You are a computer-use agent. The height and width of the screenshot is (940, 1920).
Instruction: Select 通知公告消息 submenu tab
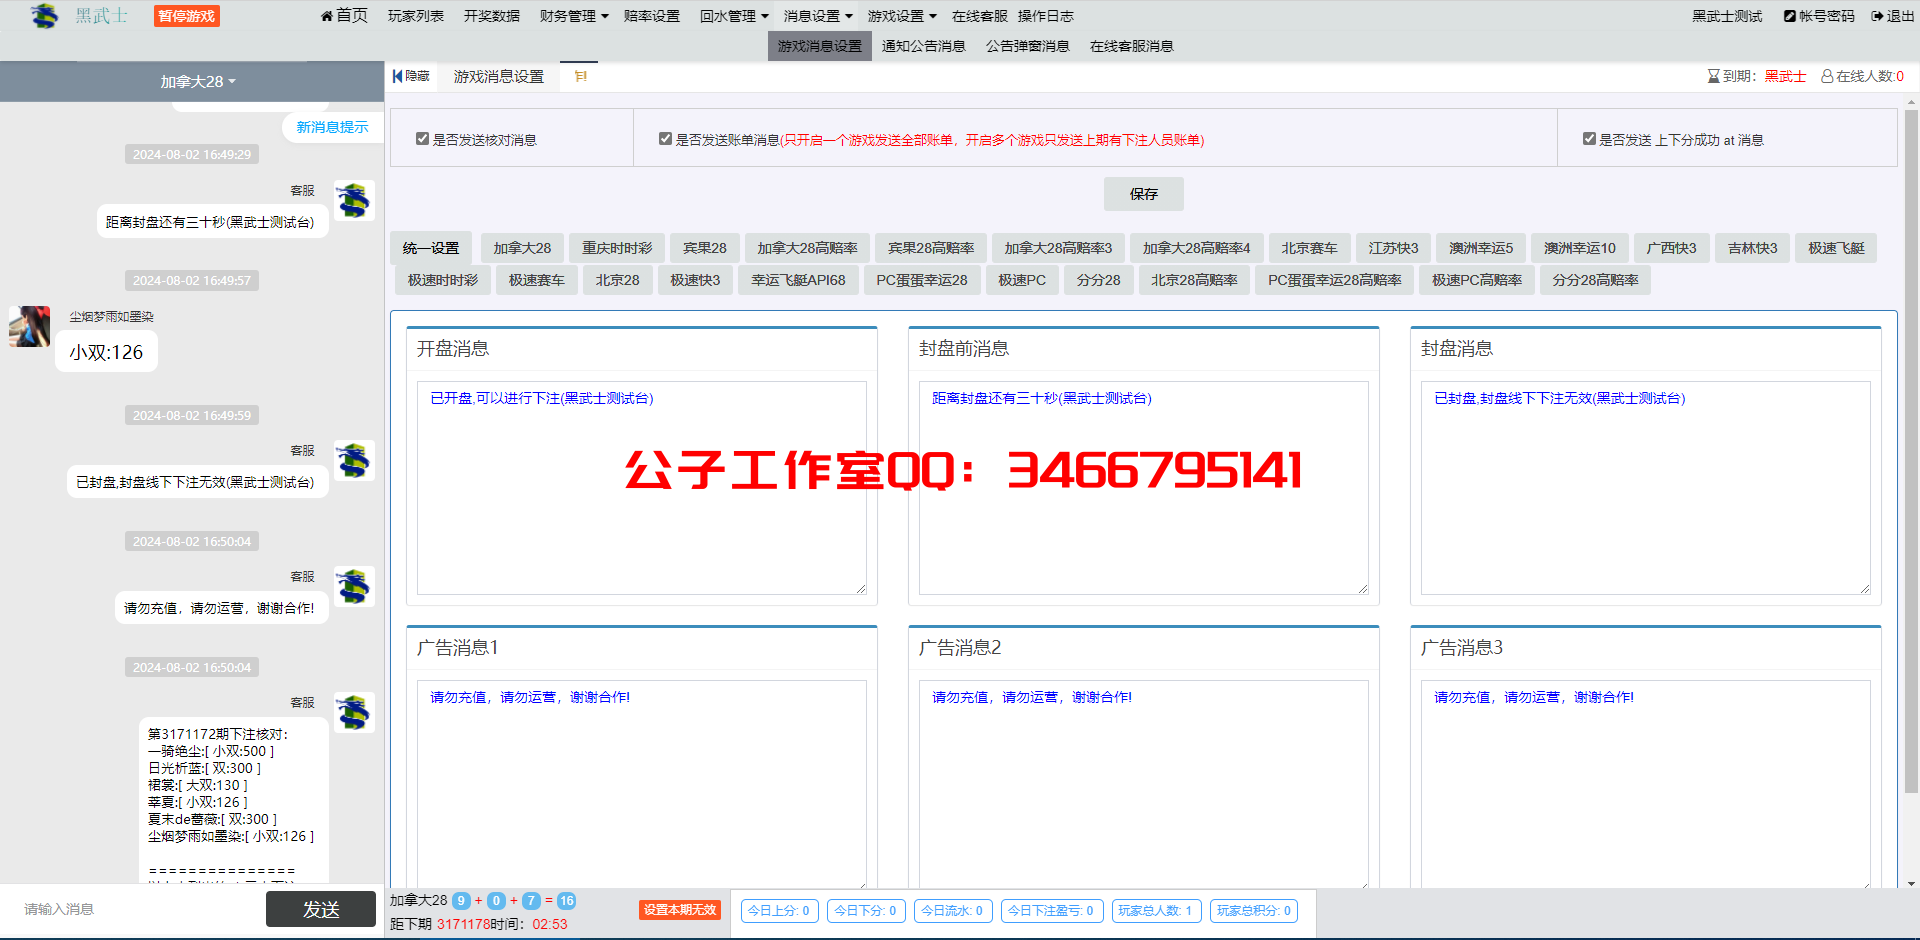(924, 46)
